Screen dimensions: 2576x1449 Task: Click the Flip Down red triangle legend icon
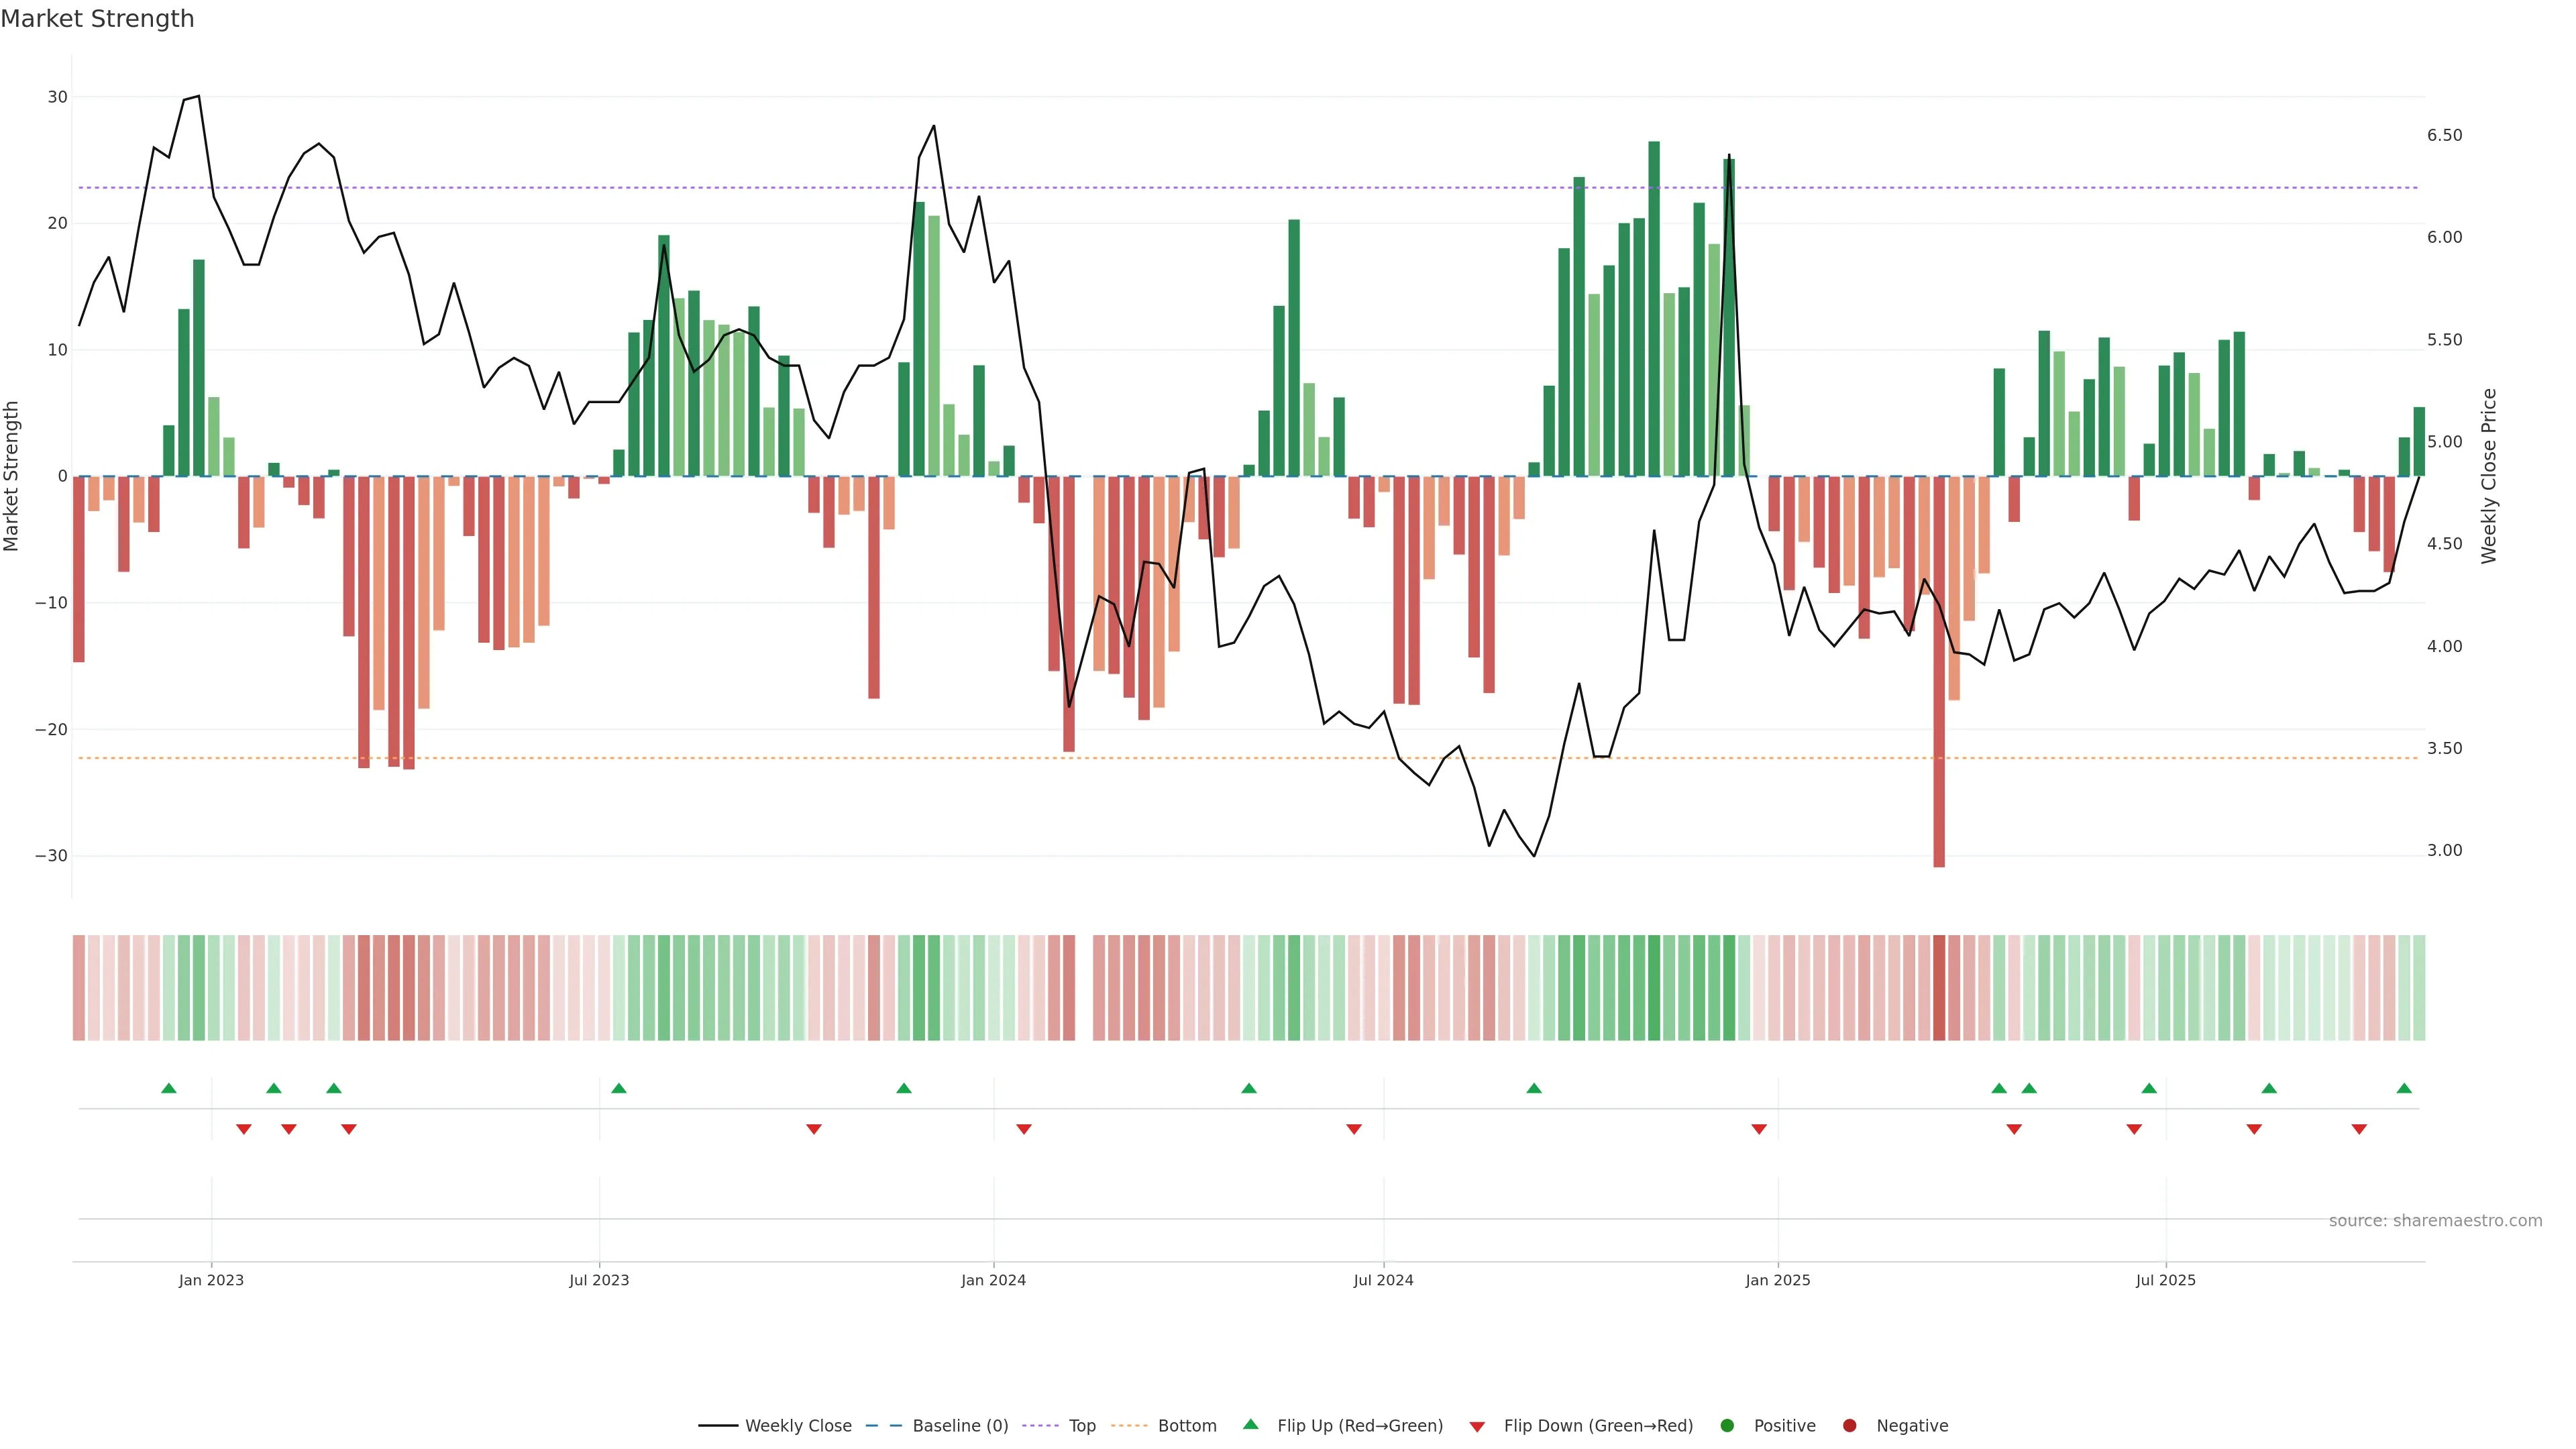point(1477,1427)
